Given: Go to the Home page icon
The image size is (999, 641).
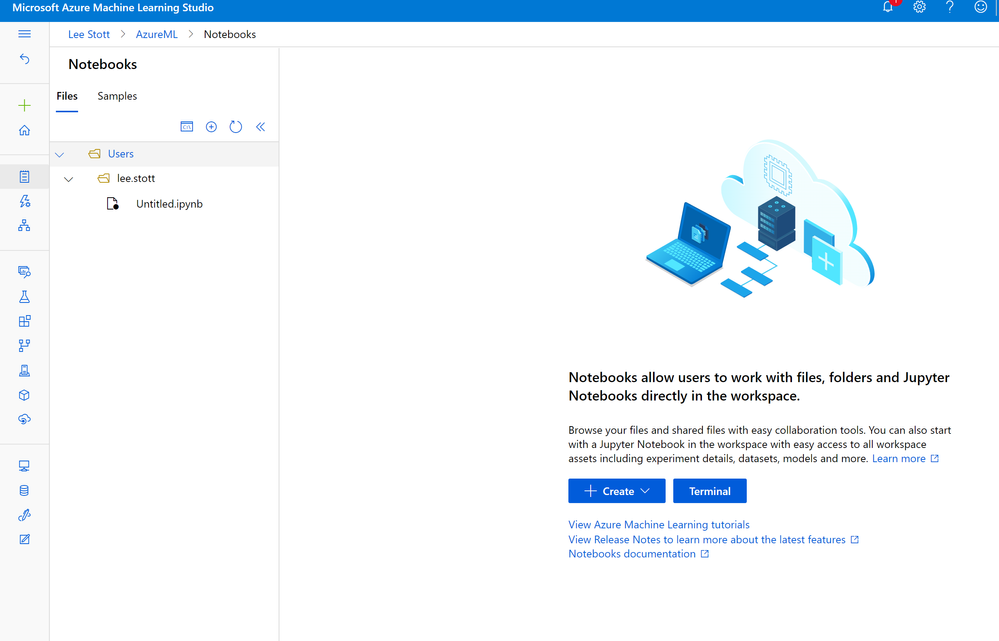Looking at the screenshot, I should 24,130.
